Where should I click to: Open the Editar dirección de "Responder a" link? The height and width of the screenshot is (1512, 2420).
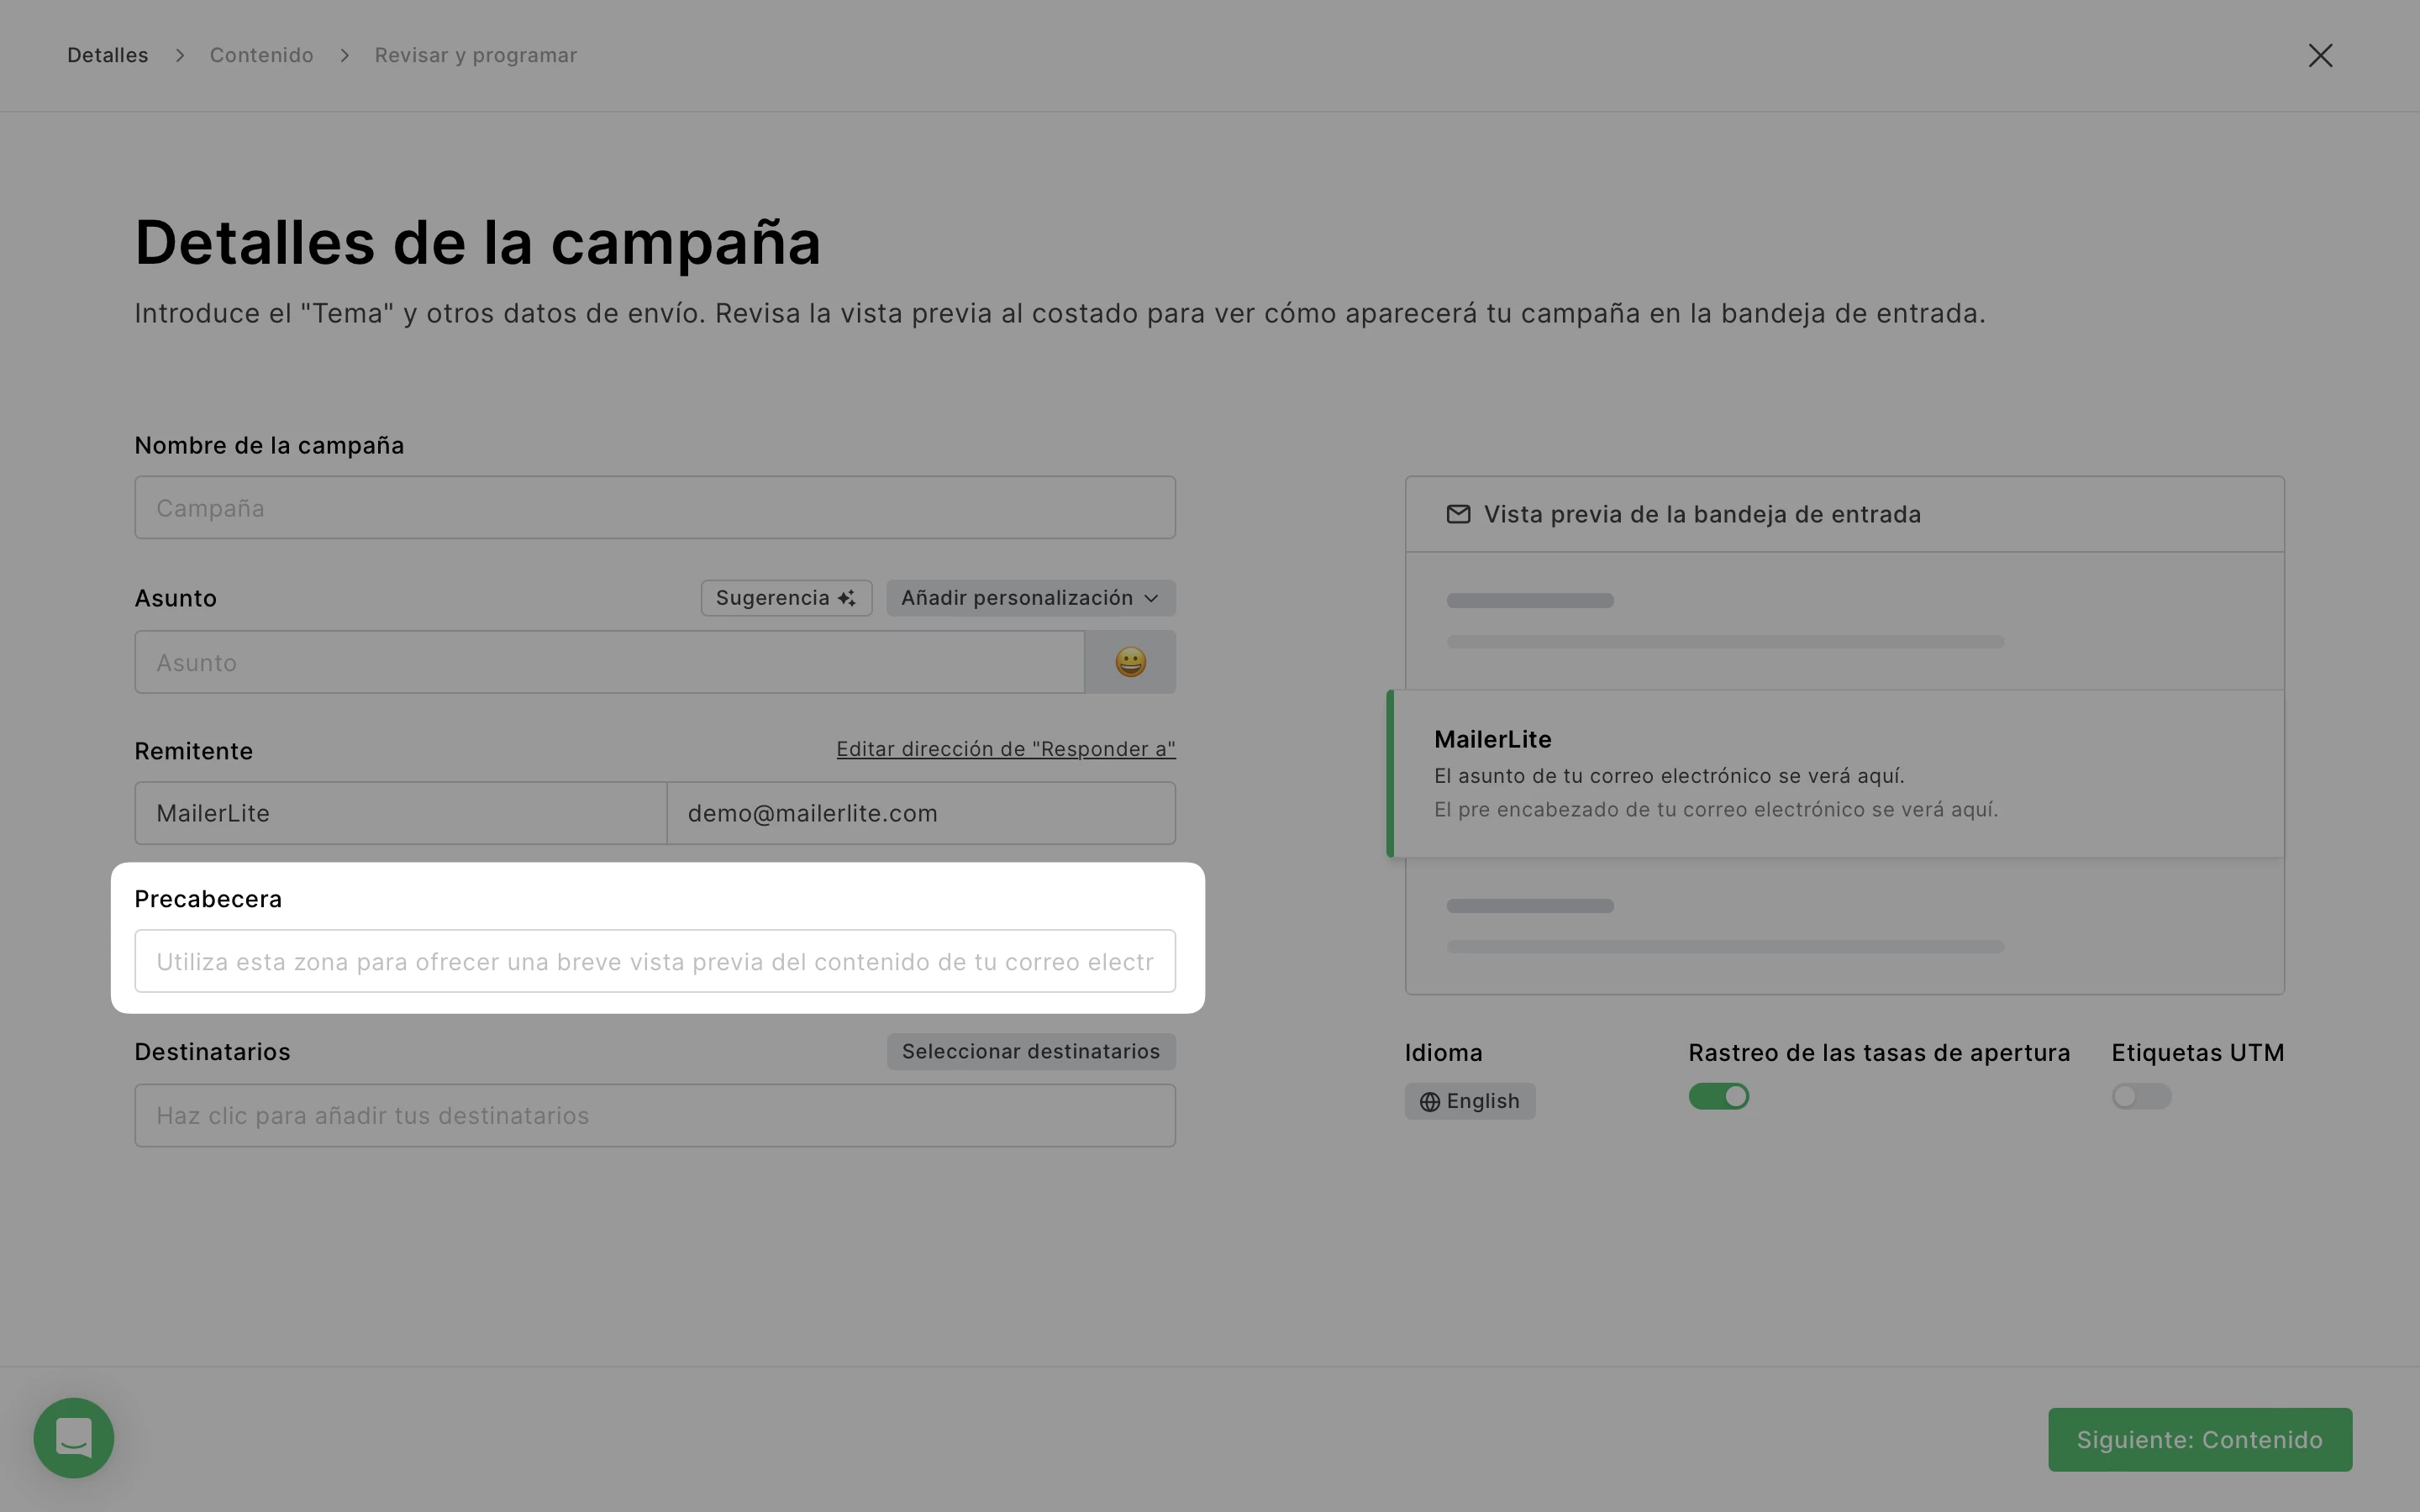pos(1005,749)
